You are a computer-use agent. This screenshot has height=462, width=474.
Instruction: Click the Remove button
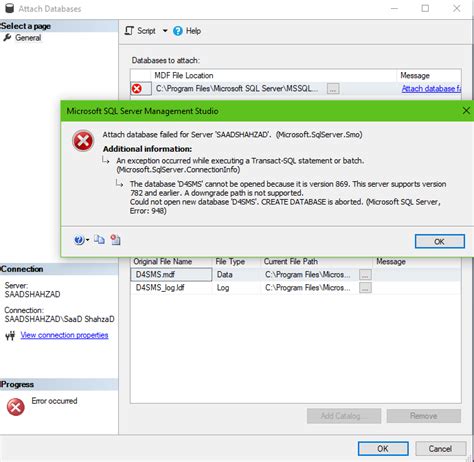pyautogui.click(x=424, y=416)
